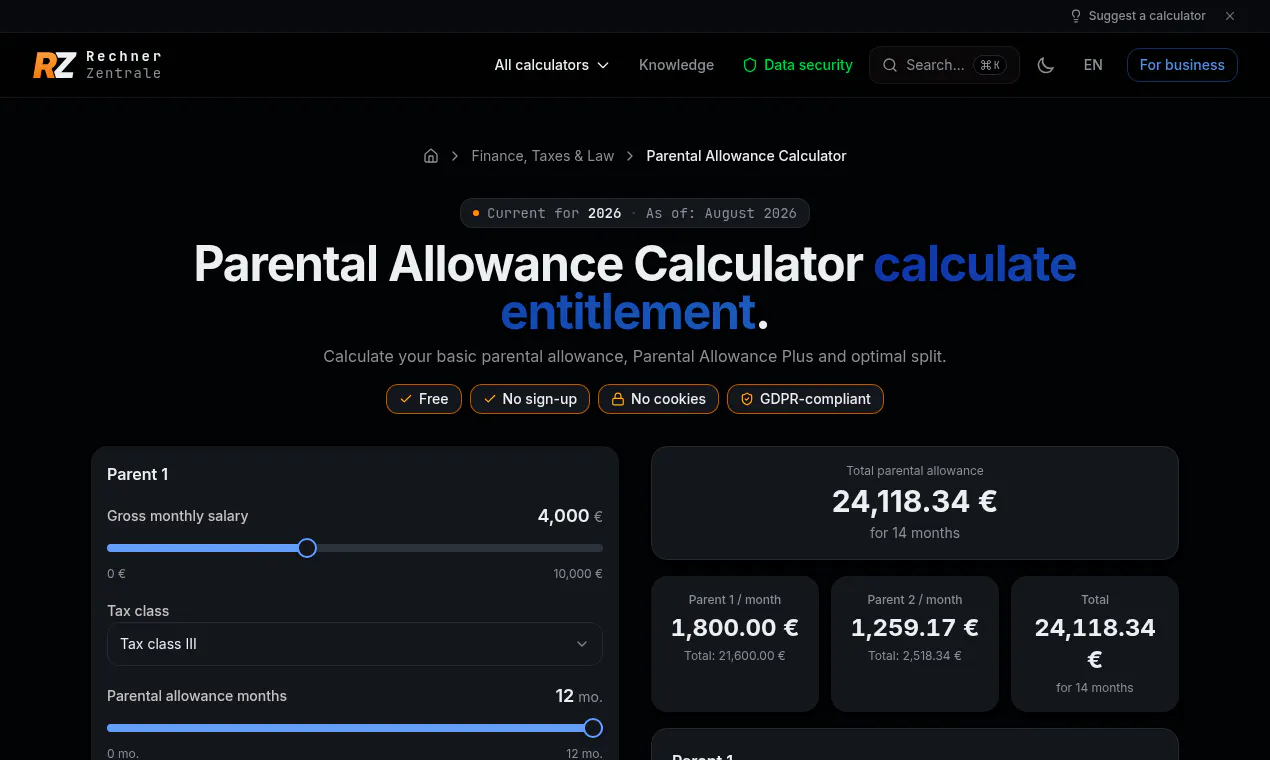Switch language using the EN selector
This screenshot has width=1270, height=760.
[1093, 65]
